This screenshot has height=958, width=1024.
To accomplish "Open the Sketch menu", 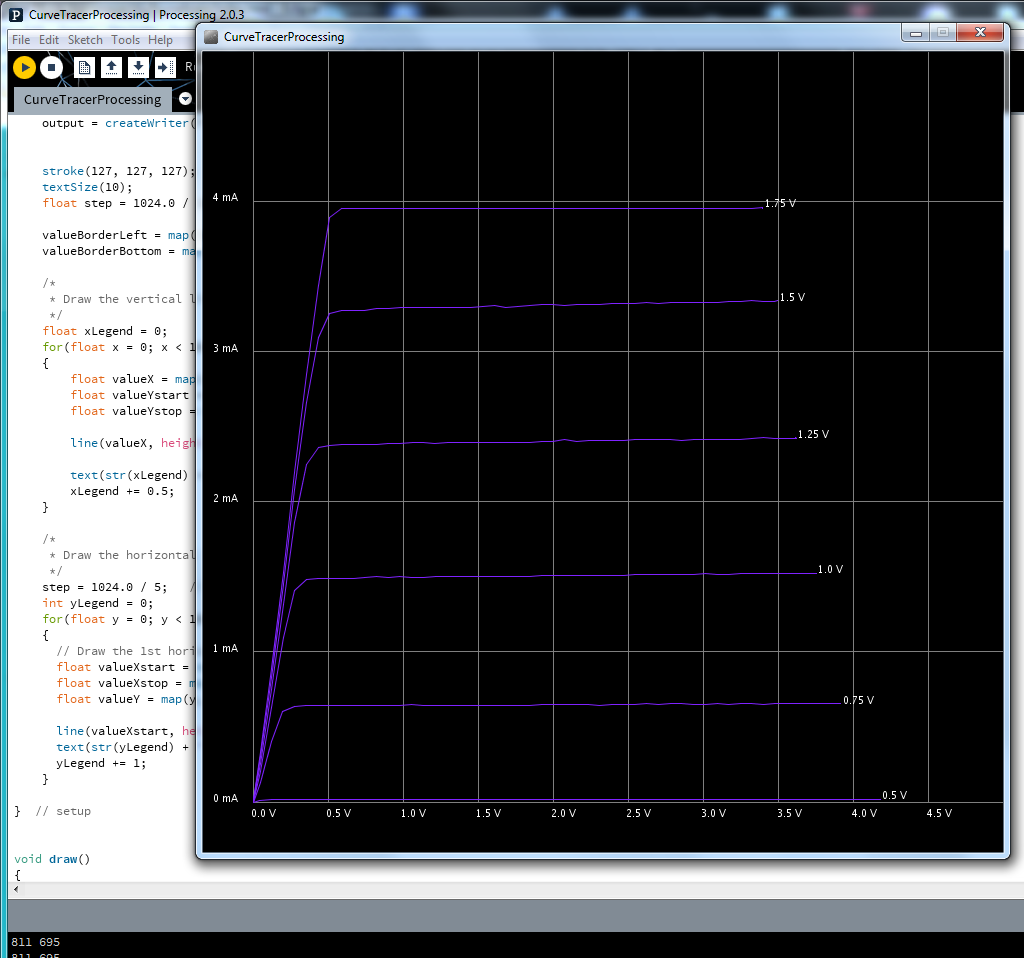I will [x=86, y=40].
